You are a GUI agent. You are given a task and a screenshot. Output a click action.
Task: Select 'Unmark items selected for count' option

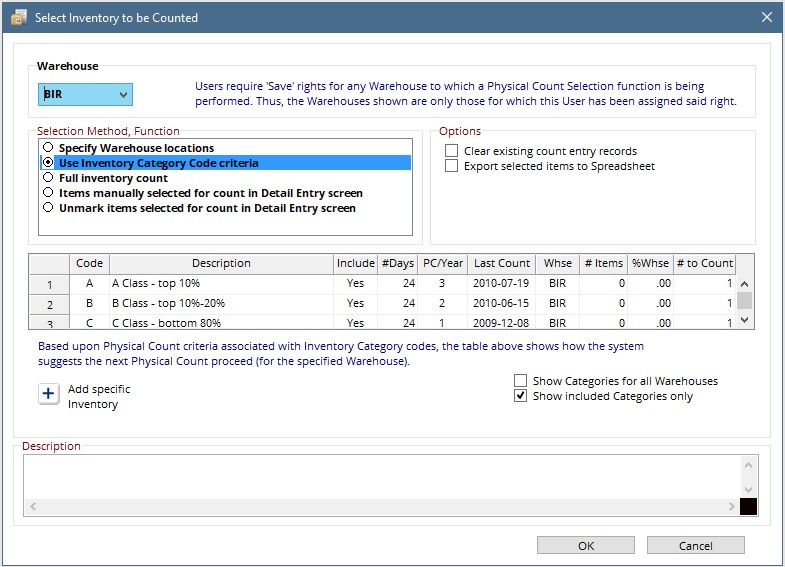click(47, 208)
